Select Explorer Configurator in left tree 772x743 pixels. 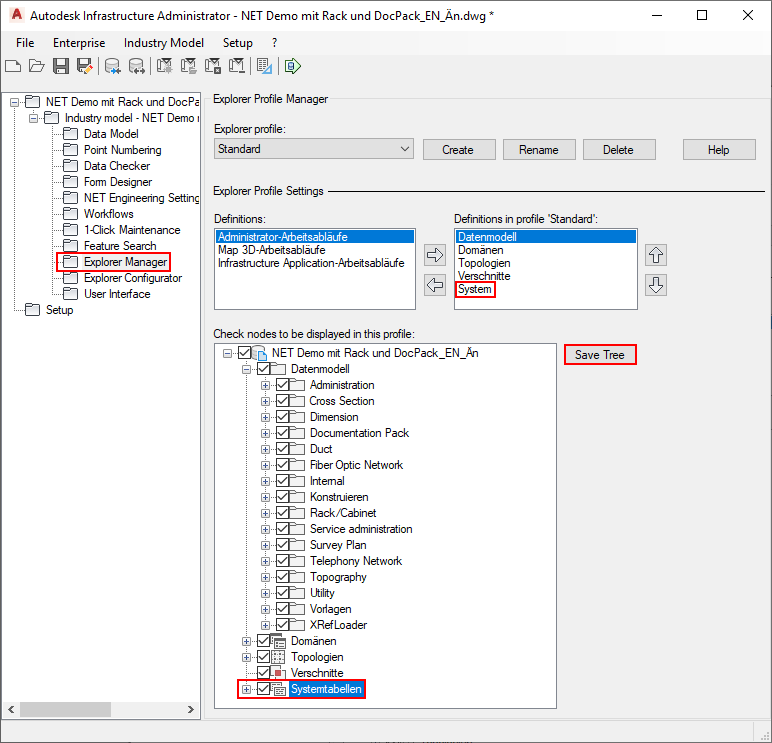tap(133, 278)
